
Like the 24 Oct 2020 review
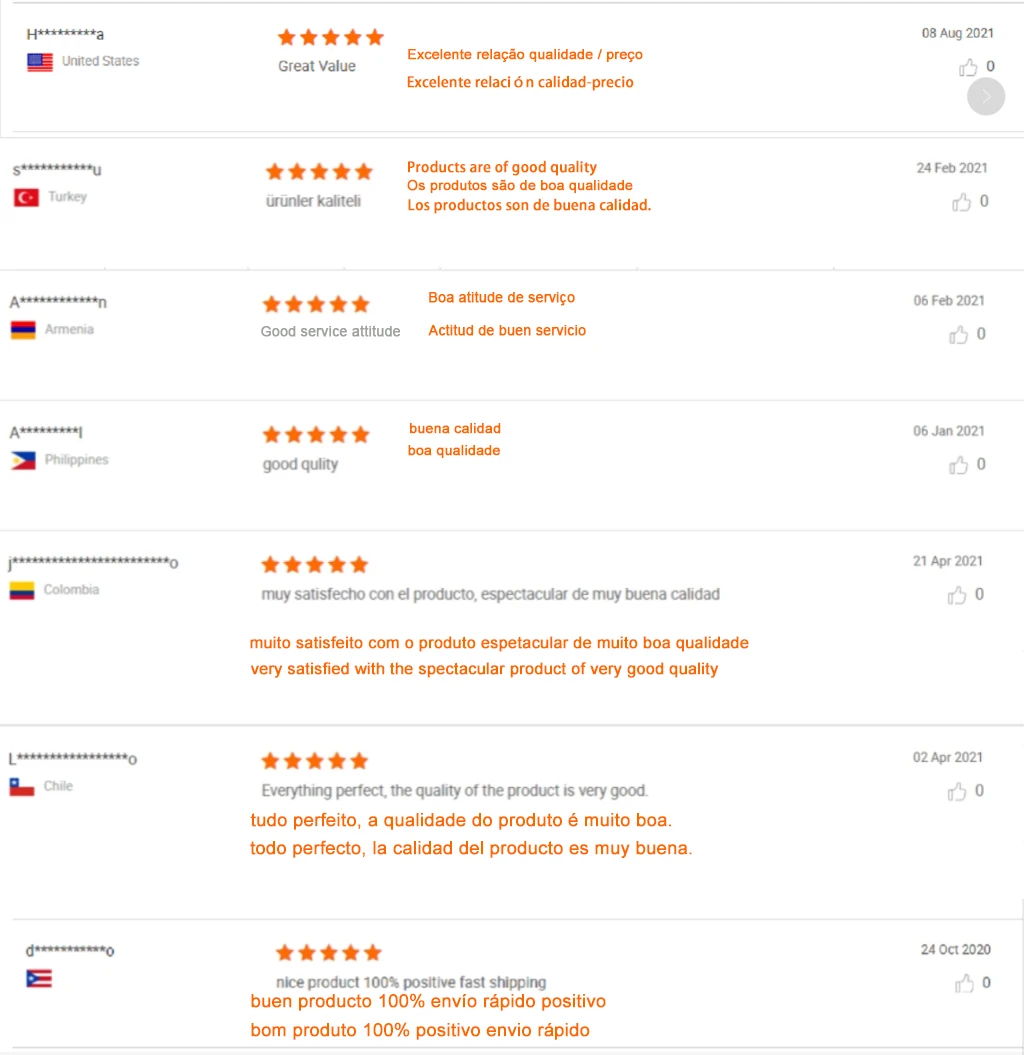(x=964, y=984)
